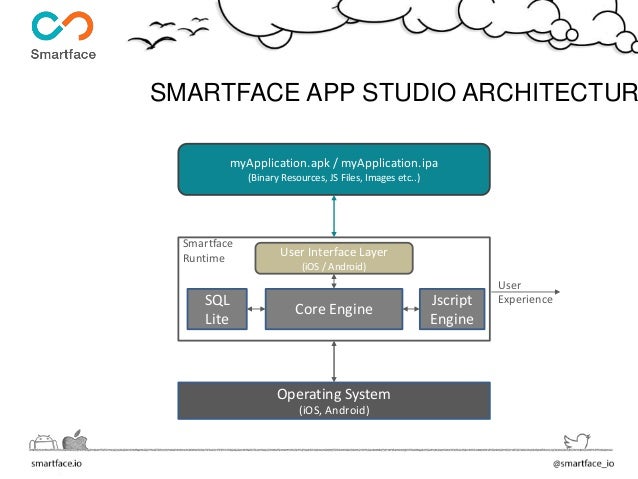Viewport: 638px width, 479px height.
Task: Click the Smartface Runtime label
Action: [x=208, y=251]
